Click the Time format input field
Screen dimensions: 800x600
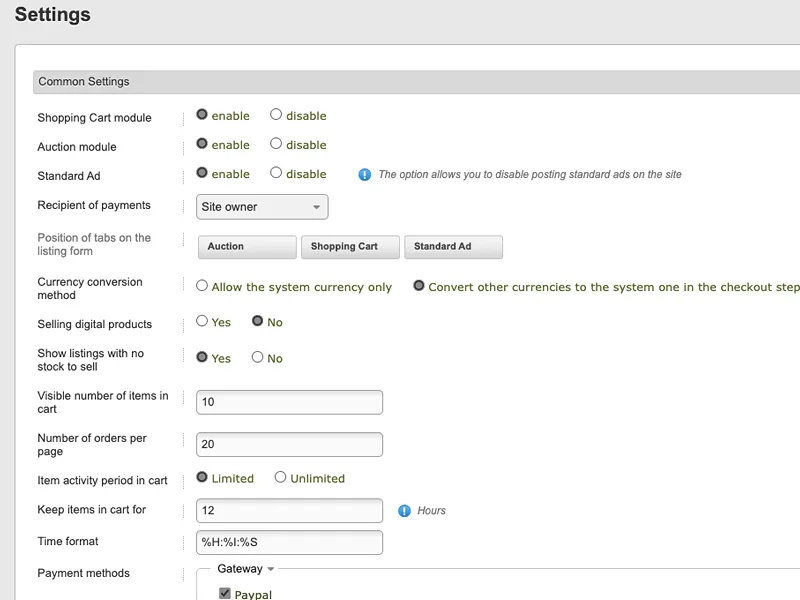[289, 543]
